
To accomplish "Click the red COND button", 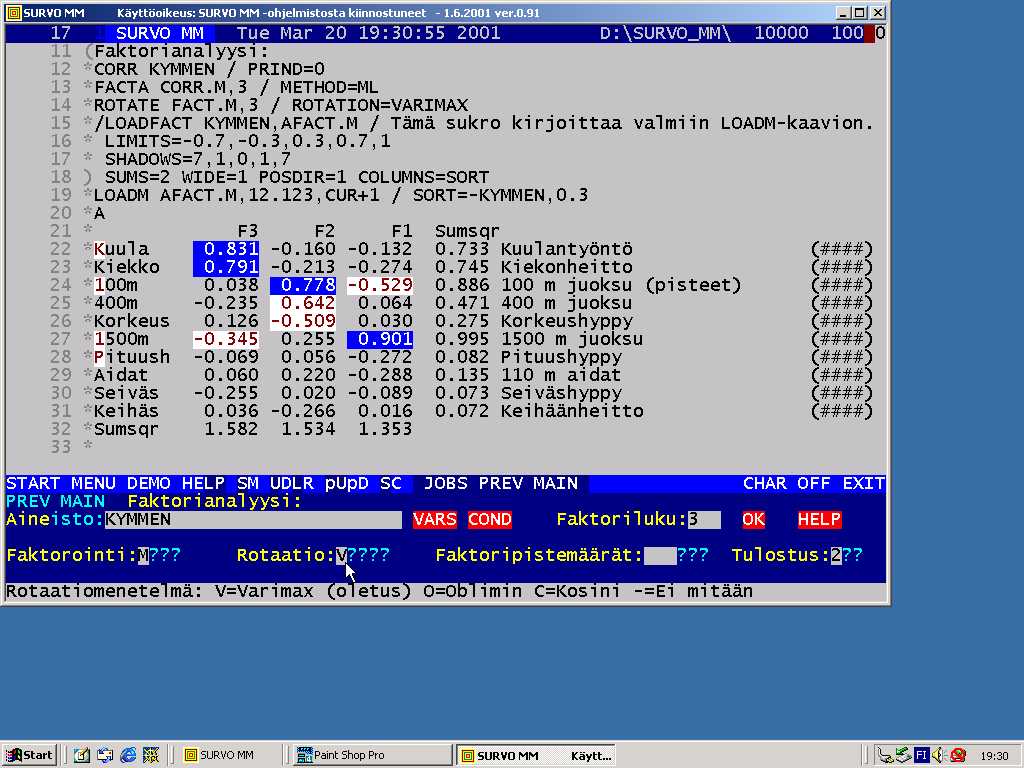I will coord(489,520).
